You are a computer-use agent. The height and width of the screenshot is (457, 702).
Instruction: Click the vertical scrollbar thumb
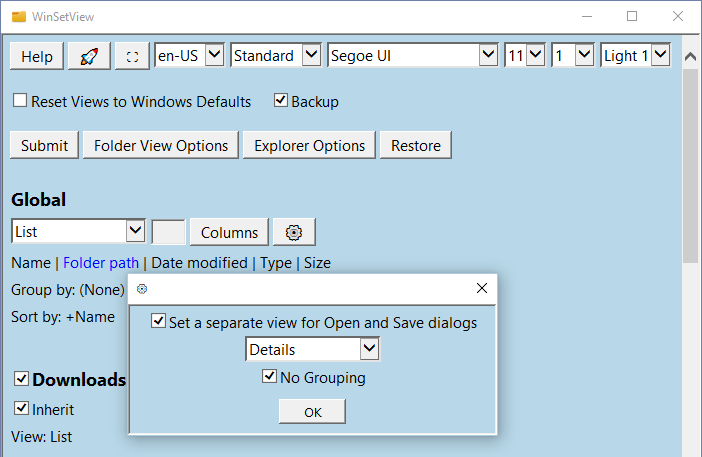click(x=690, y=166)
